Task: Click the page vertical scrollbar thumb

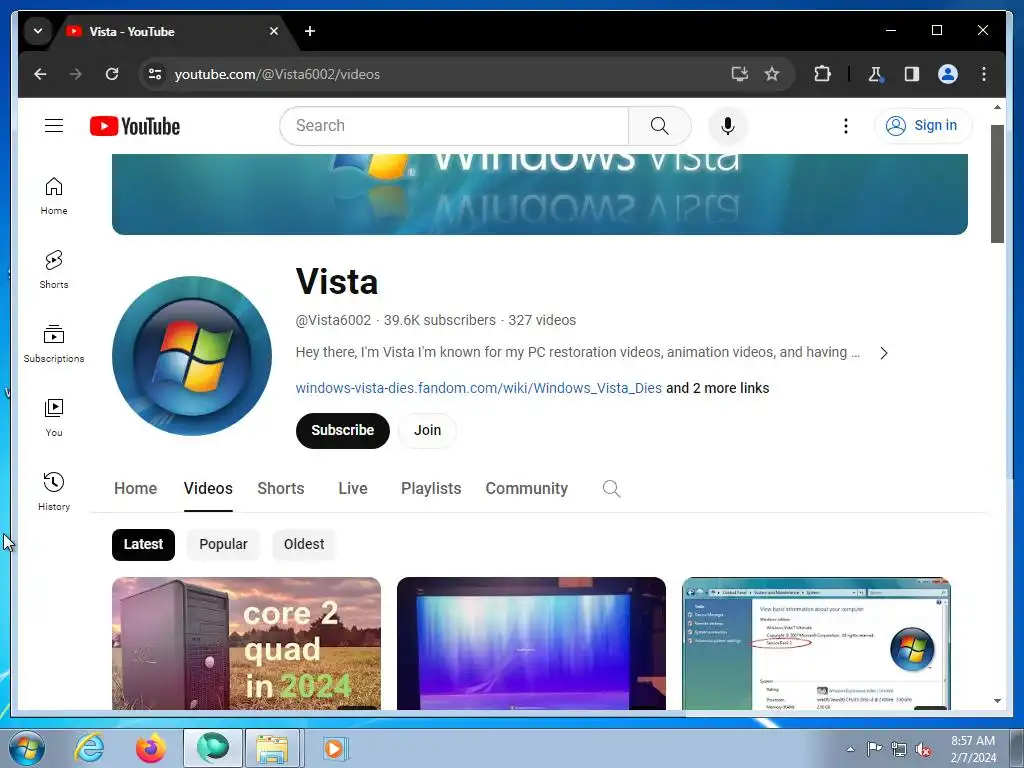Action: (997, 184)
